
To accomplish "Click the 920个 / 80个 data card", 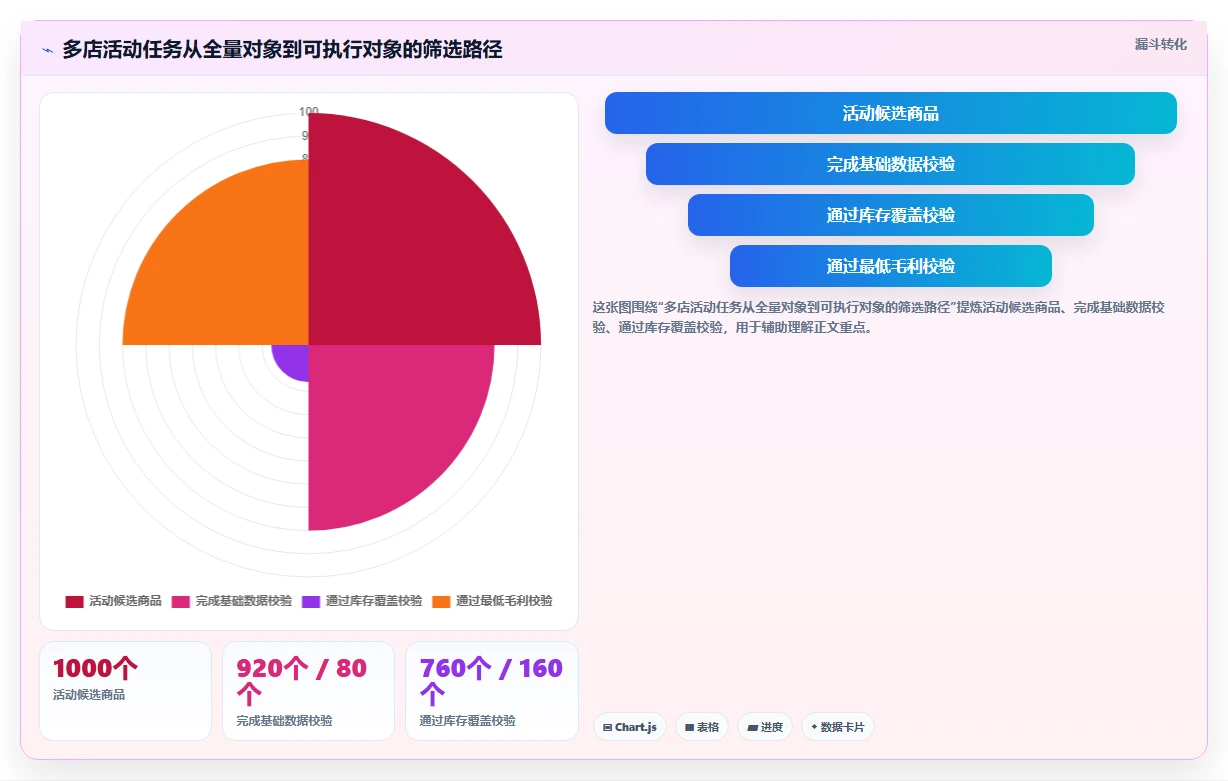I will [308, 691].
